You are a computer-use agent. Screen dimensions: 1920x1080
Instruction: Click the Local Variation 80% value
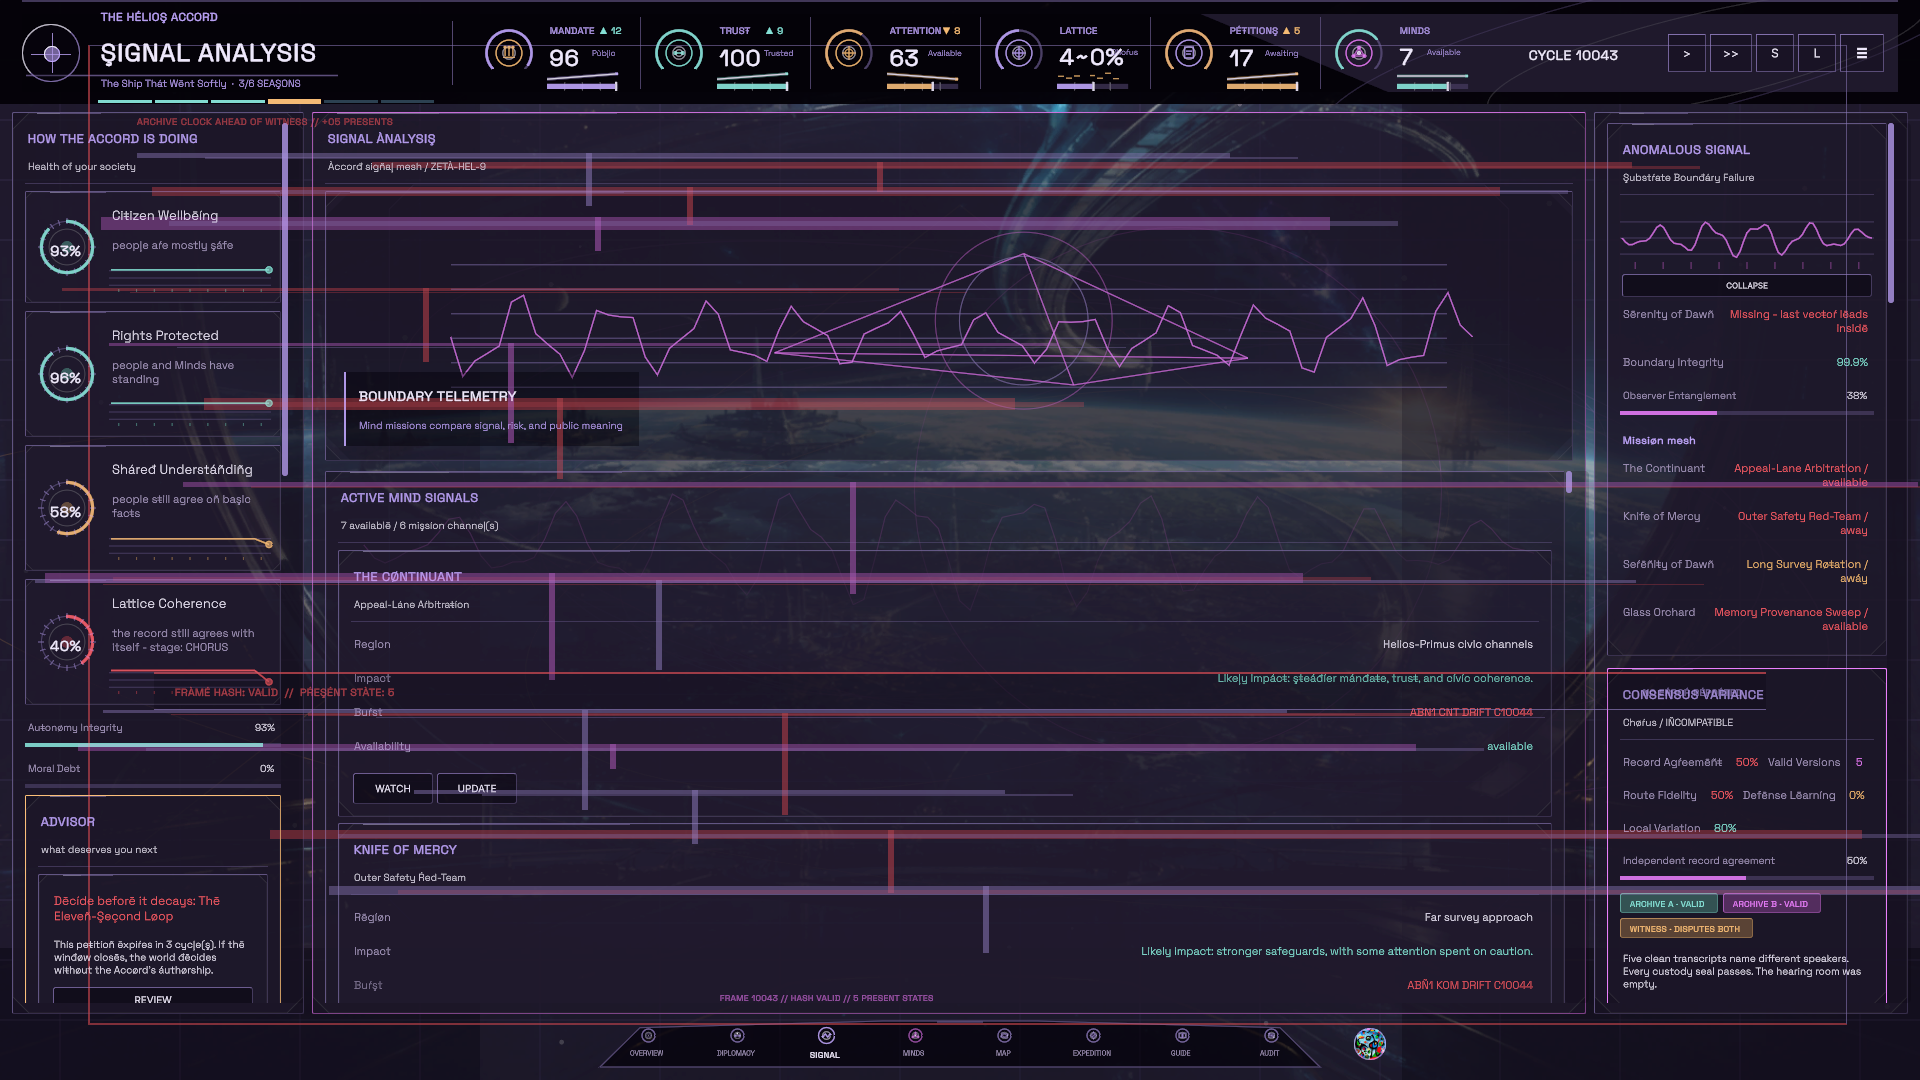[x=1724, y=828]
